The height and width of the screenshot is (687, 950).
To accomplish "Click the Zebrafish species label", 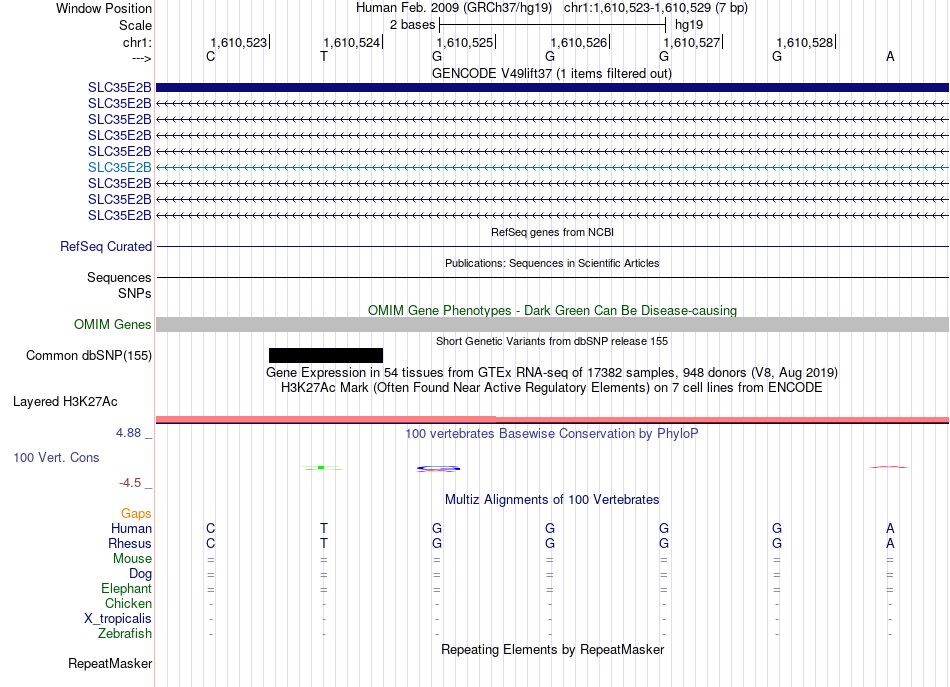I will tap(125, 634).
